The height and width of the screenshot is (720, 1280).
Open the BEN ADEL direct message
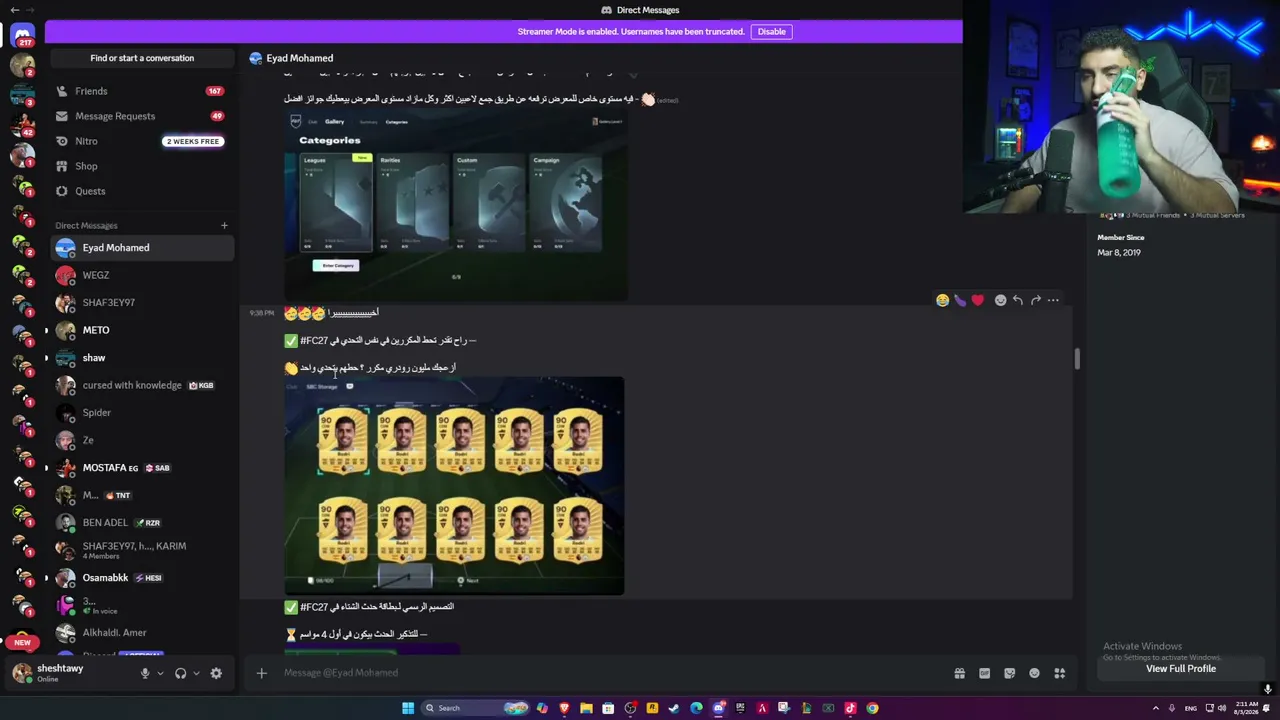coord(142,523)
